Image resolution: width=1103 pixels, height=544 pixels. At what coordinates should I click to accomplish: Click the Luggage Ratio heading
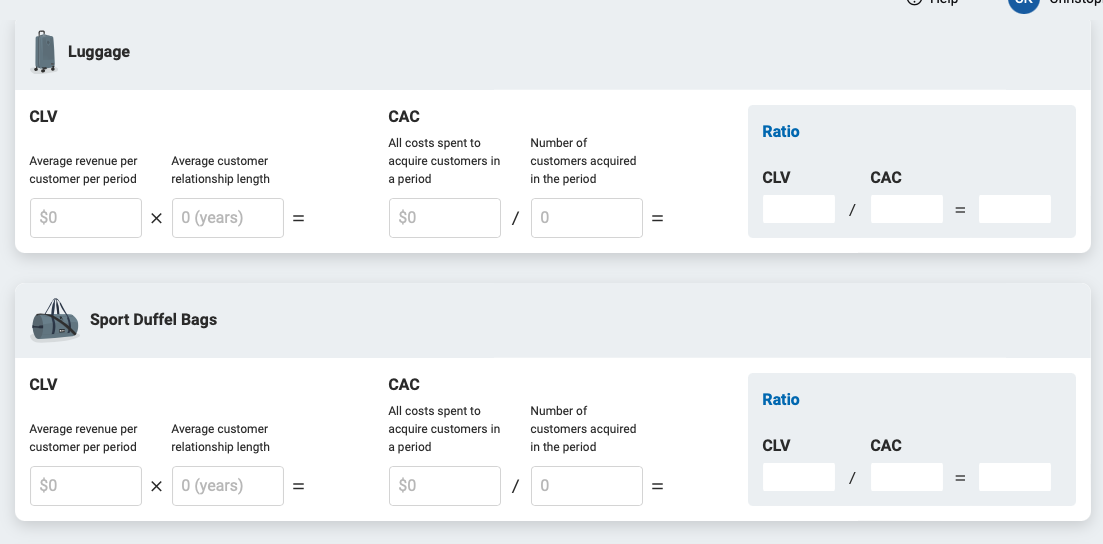pyautogui.click(x=781, y=132)
